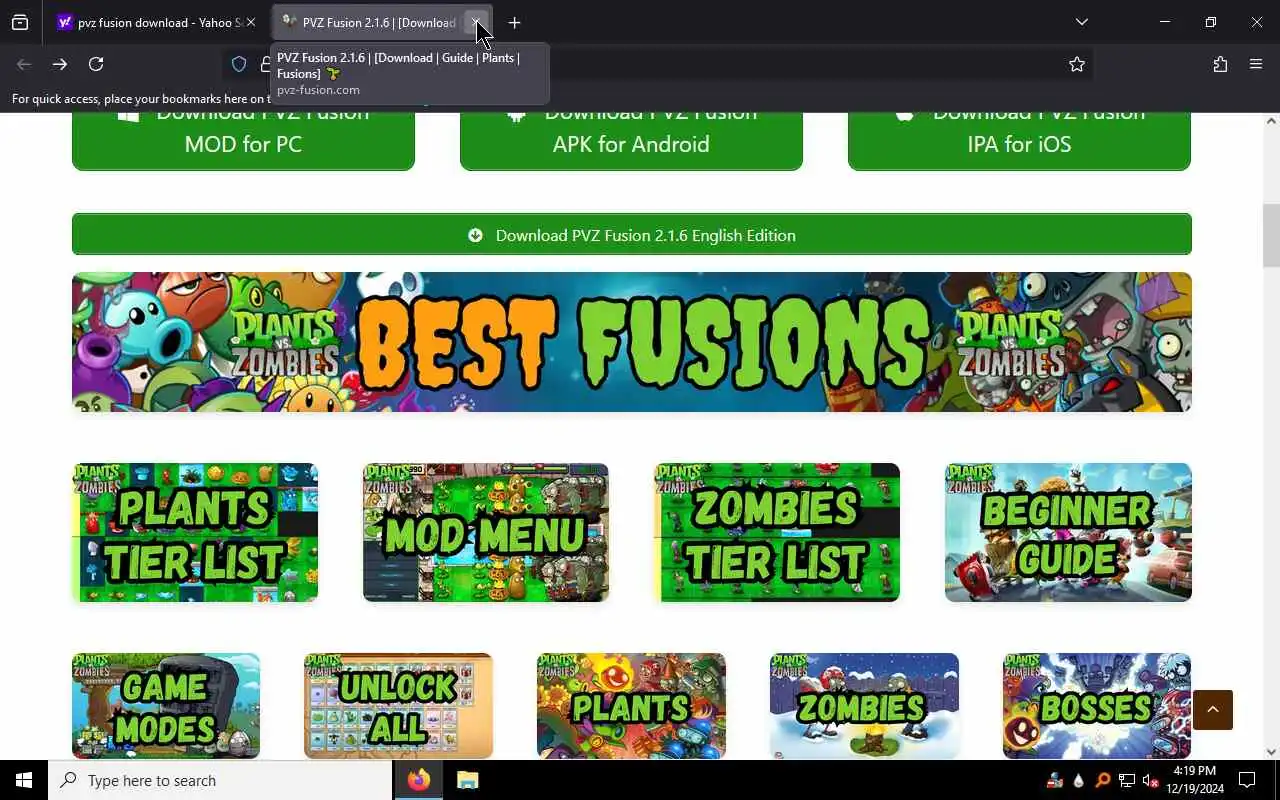Focus the Type here to search box
The height and width of the screenshot is (800, 1280).
pos(220,780)
